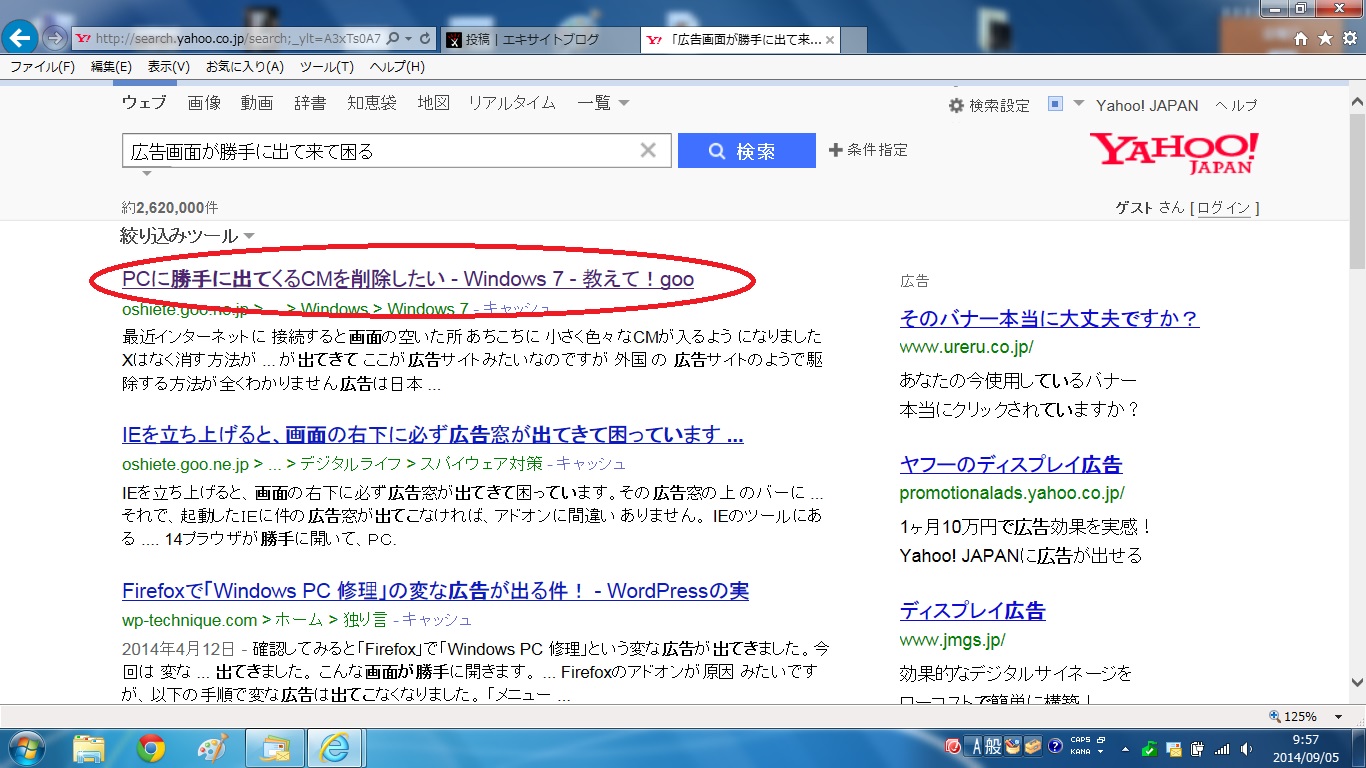Click the IME help question mark icon
The image size is (1366, 768).
point(1055,746)
